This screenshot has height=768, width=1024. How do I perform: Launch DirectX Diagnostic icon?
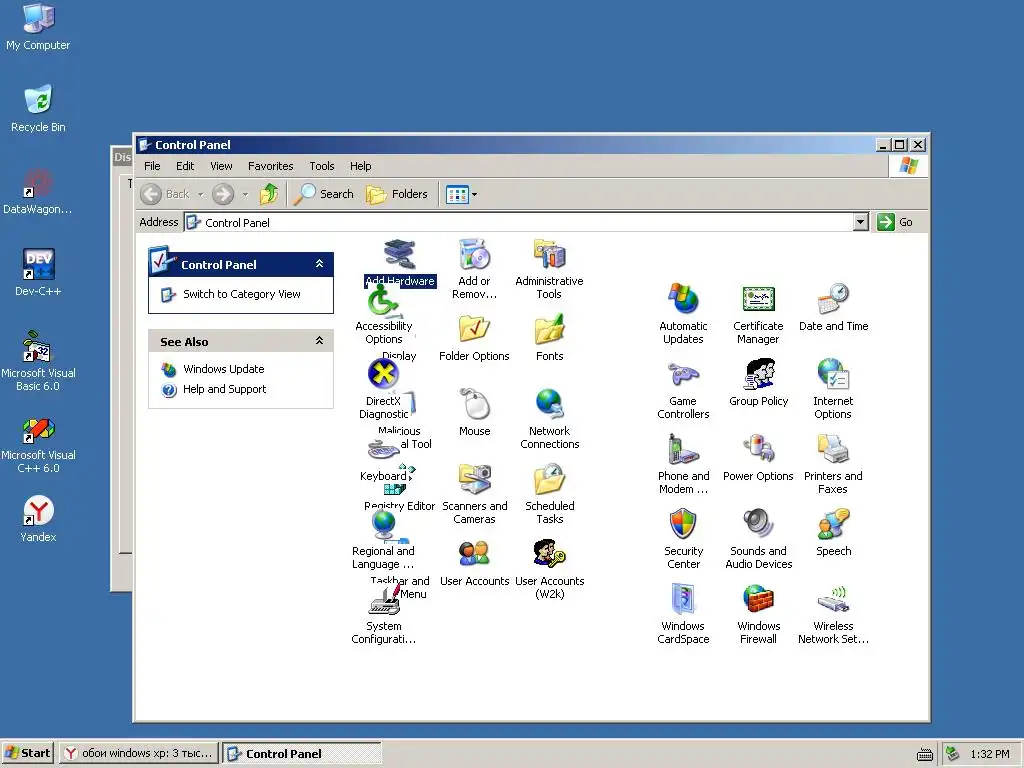[x=383, y=375]
